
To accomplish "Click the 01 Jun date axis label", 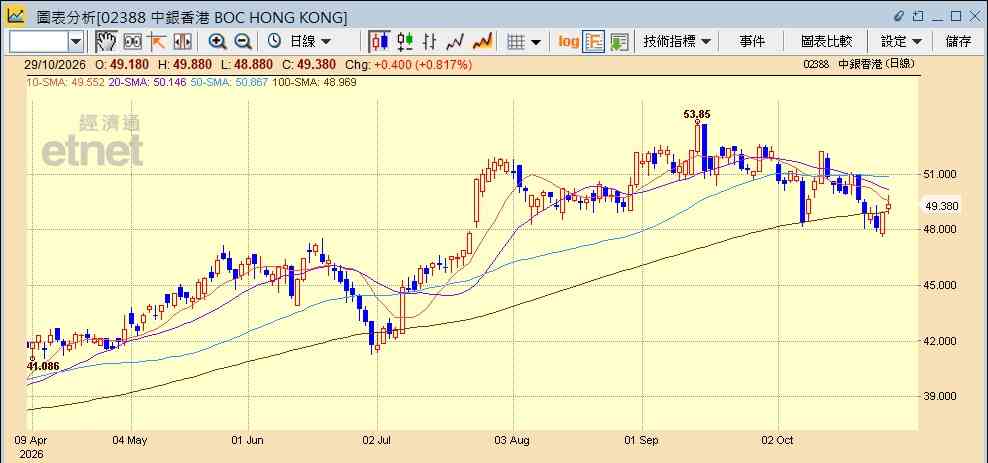I will pos(248,440).
